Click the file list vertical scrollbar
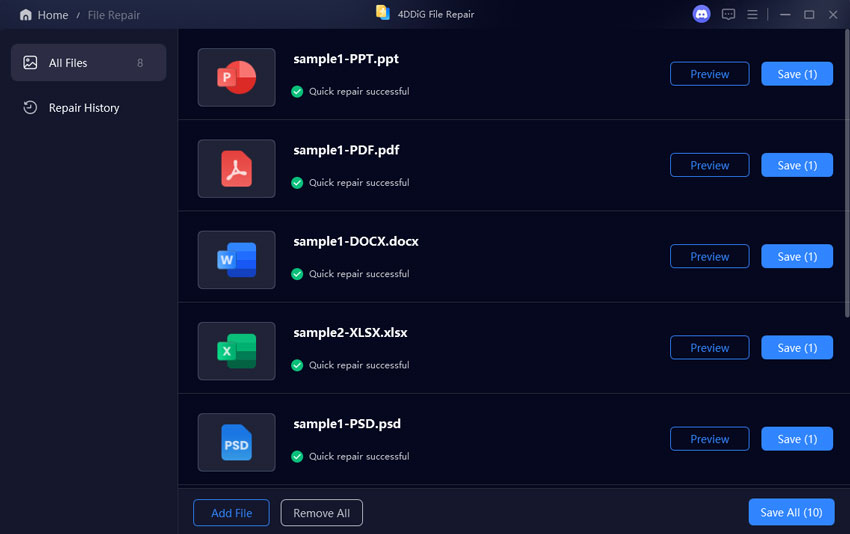 click(847, 173)
